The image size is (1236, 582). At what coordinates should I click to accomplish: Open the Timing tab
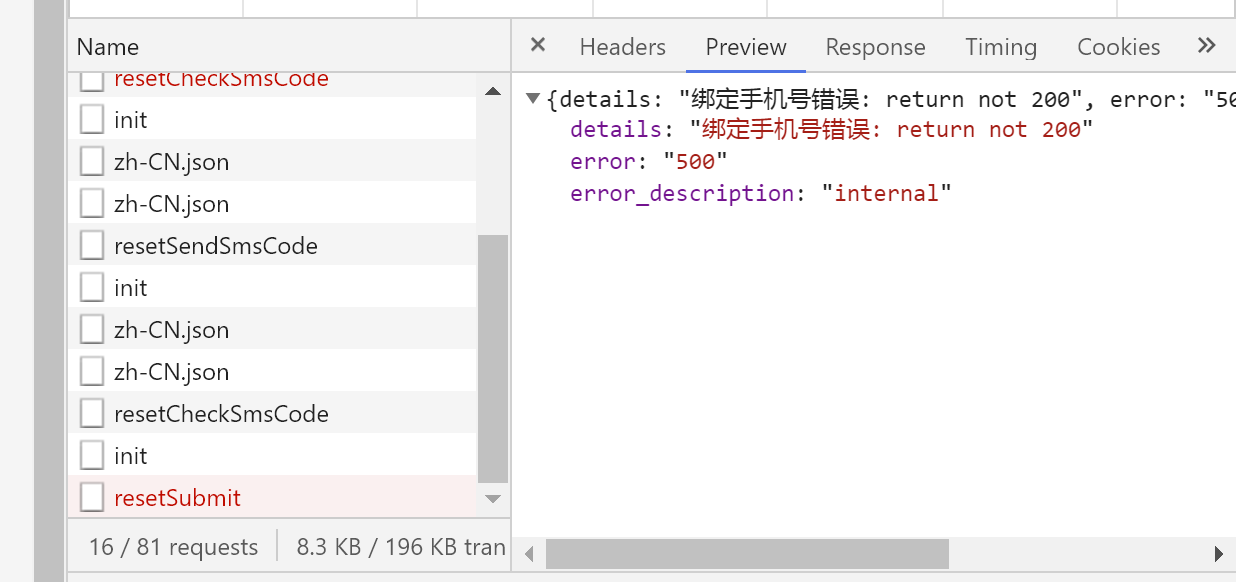pyautogui.click(x=1001, y=47)
